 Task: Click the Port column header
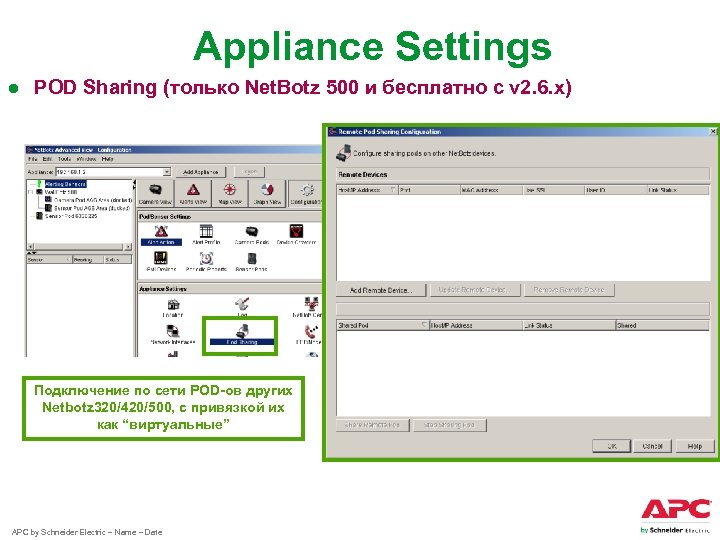coord(429,190)
